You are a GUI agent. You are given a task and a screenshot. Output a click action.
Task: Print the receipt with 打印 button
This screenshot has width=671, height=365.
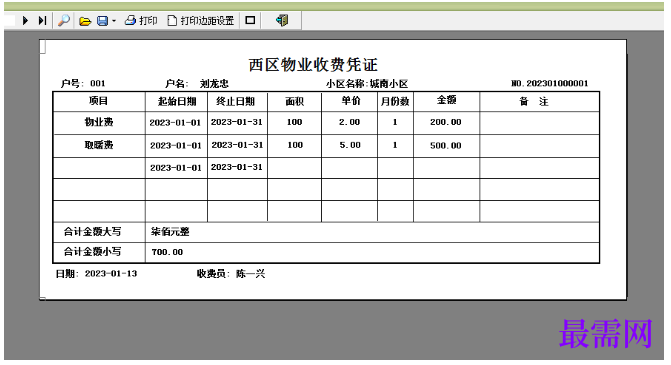pos(141,21)
